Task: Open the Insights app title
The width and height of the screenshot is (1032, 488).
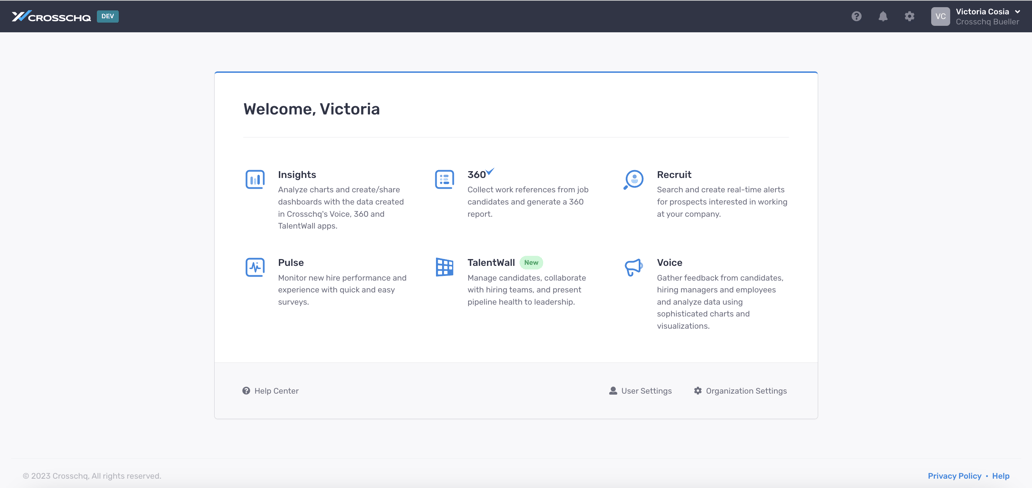Action: [x=297, y=175]
